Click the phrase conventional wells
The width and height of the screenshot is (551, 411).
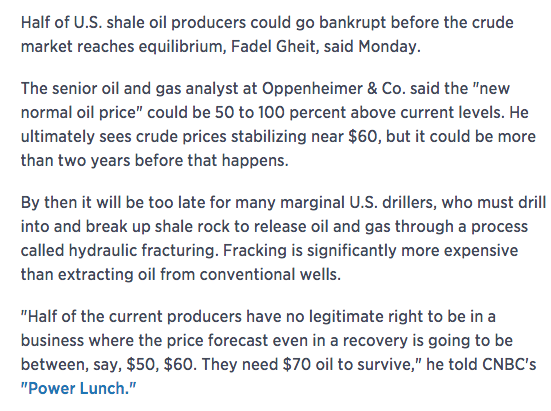(x=270, y=274)
